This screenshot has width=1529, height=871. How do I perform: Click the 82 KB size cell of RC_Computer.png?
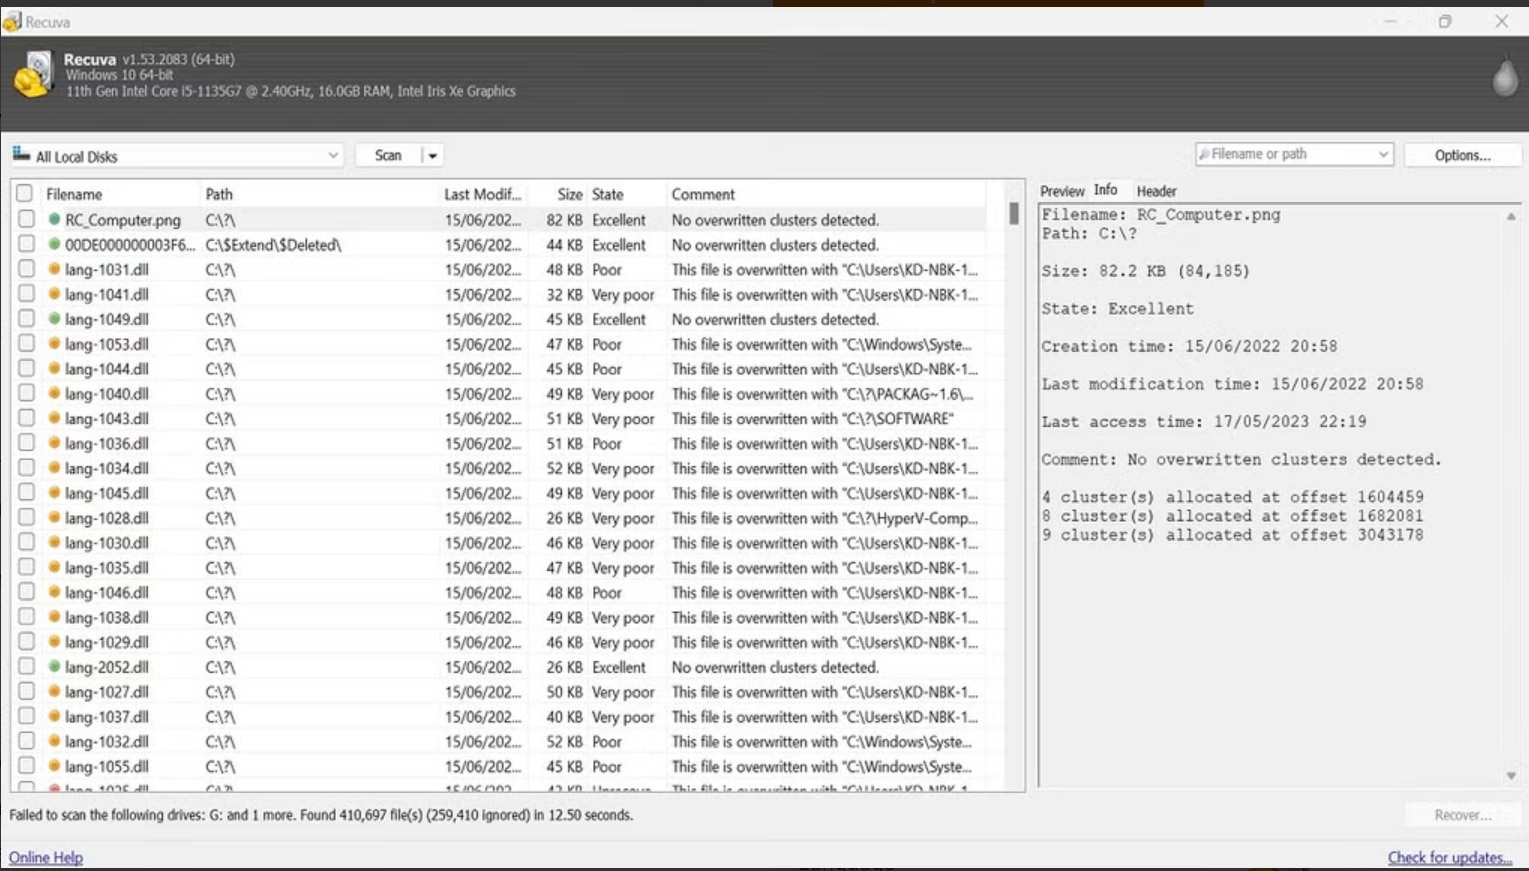pyautogui.click(x=564, y=220)
